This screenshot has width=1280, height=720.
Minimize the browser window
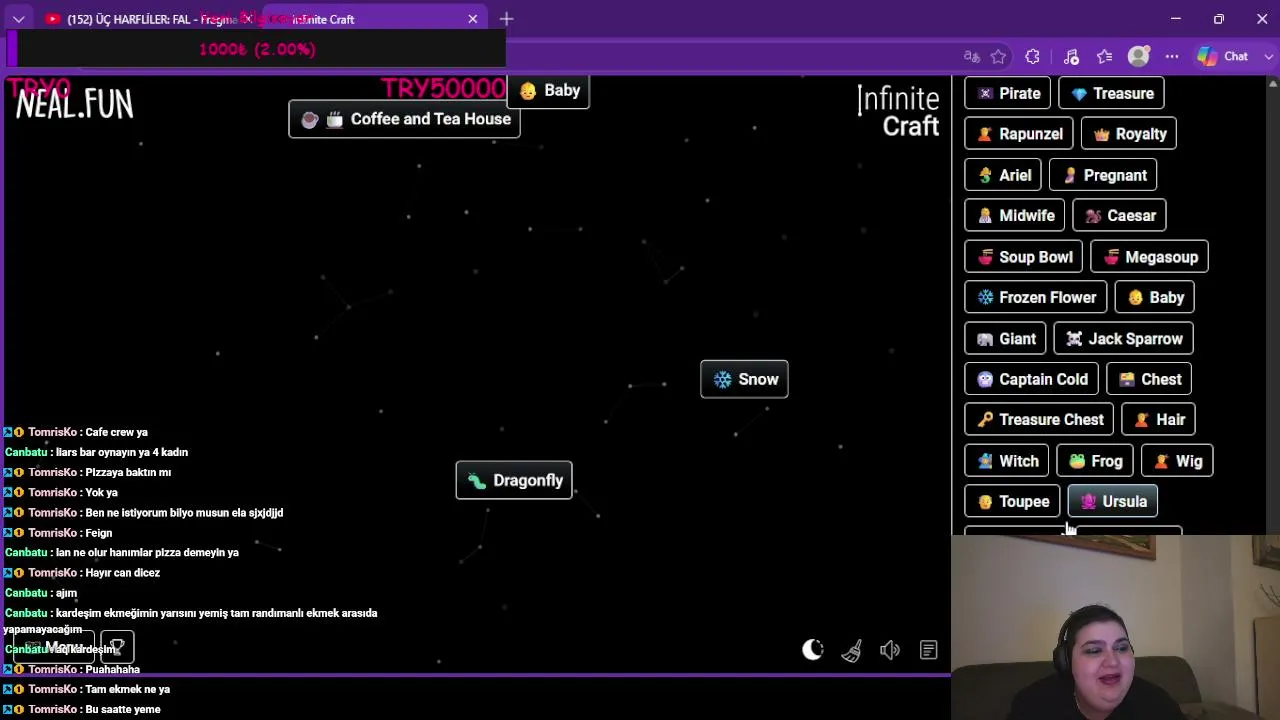tap(1176, 19)
